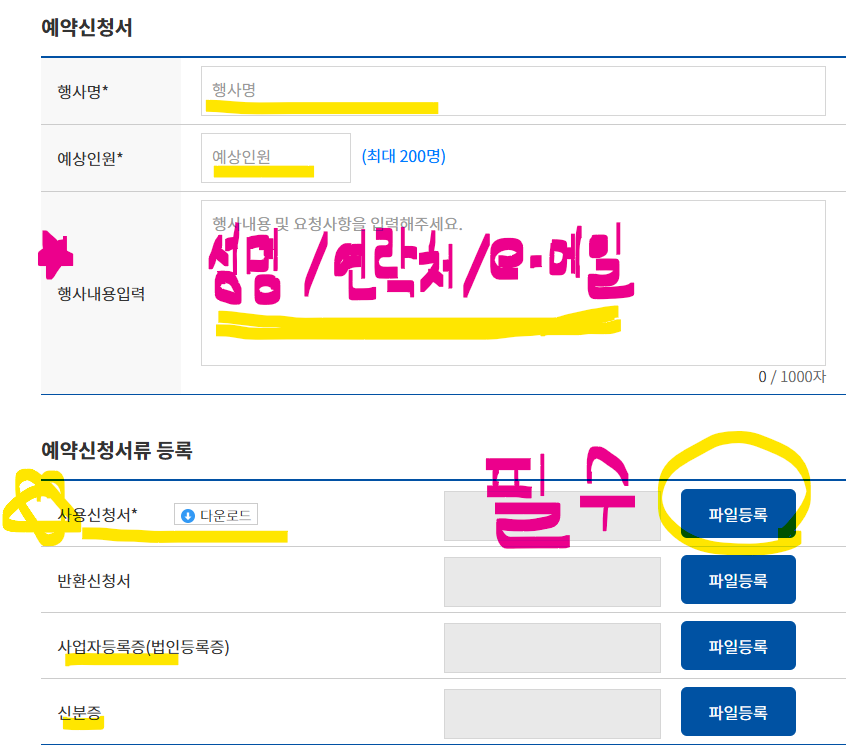This screenshot has width=849, height=753.
Task: Click the gray file name box for 신분증
Action: pyautogui.click(x=552, y=714)
